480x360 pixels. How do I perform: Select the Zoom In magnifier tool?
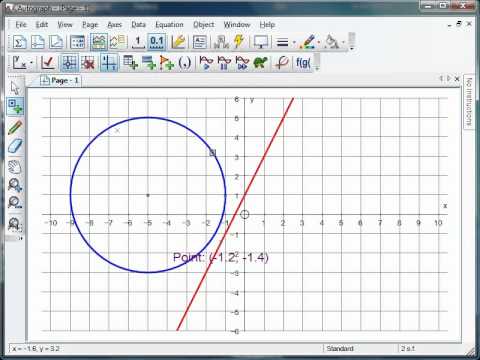click(x=15, y=185)
